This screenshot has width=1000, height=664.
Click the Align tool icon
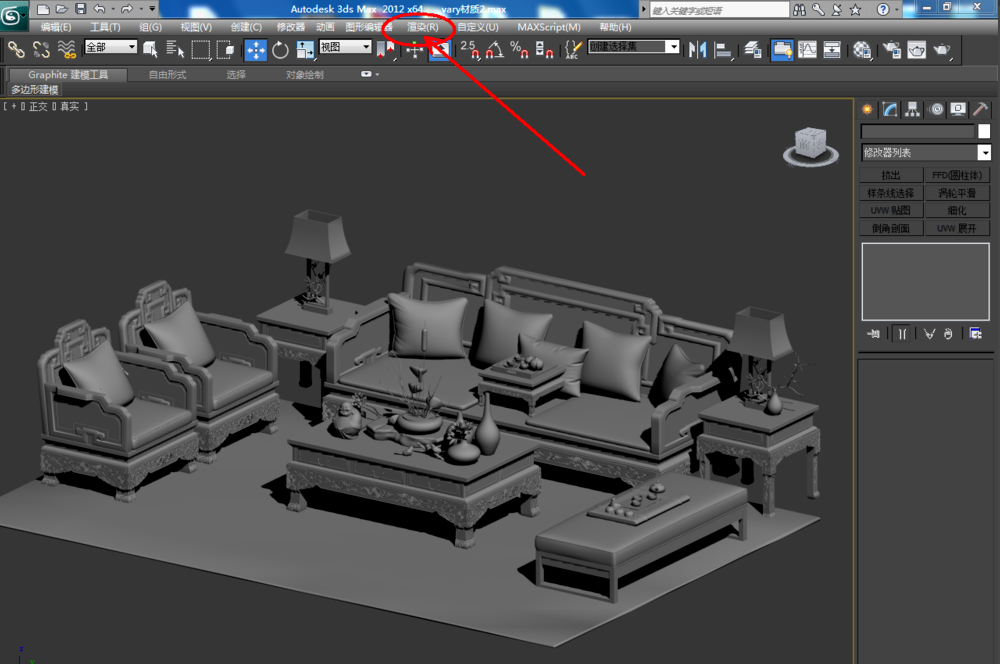723,50
